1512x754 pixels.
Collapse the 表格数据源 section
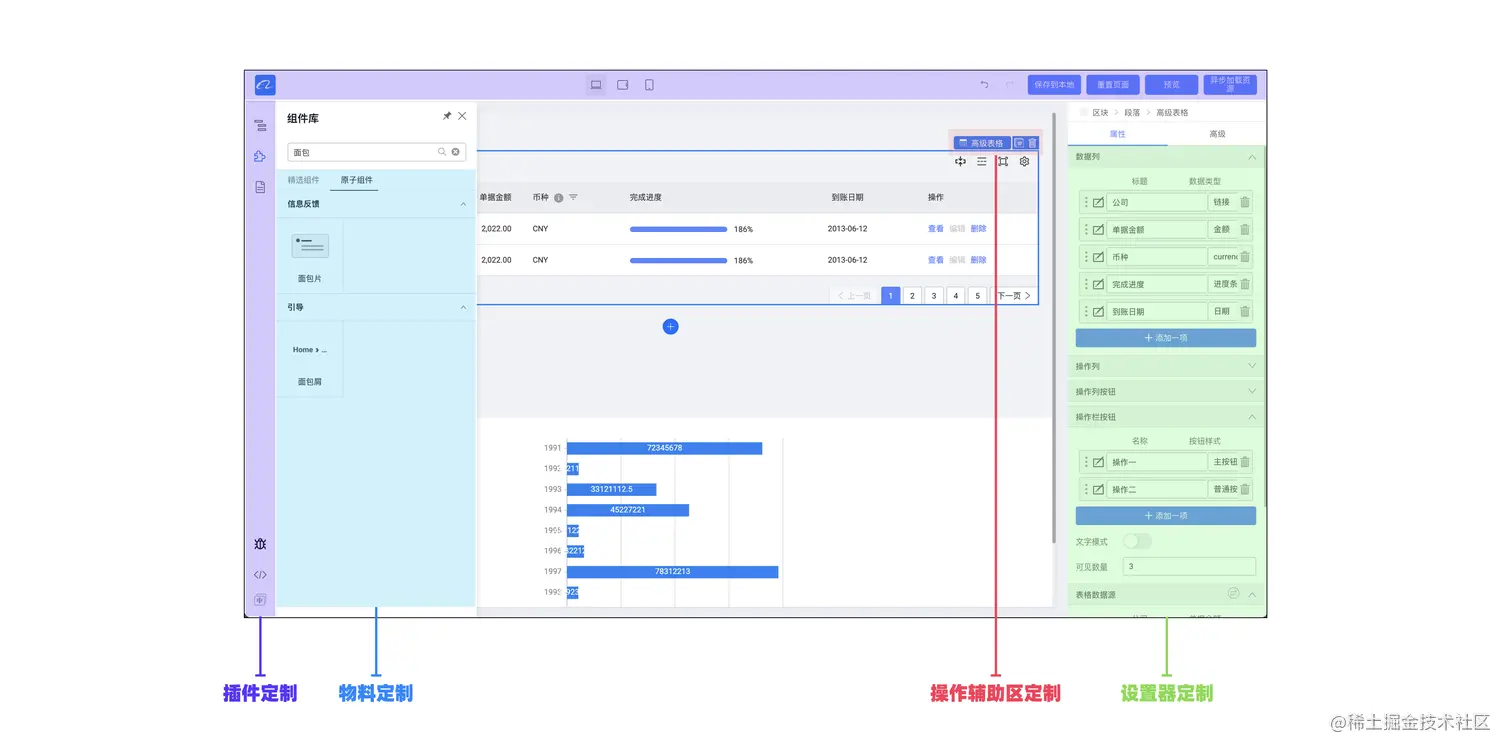(1251, 594)
